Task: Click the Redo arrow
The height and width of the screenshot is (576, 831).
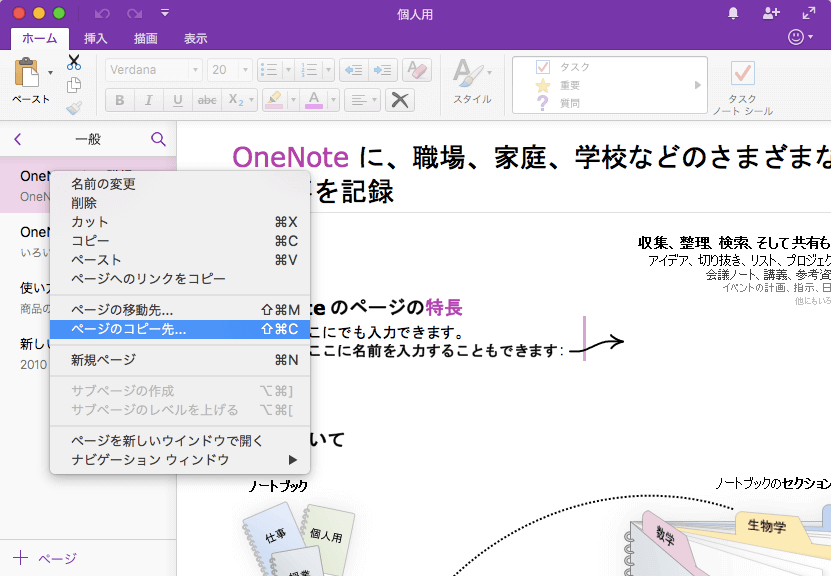Action: tap(135, 13)
